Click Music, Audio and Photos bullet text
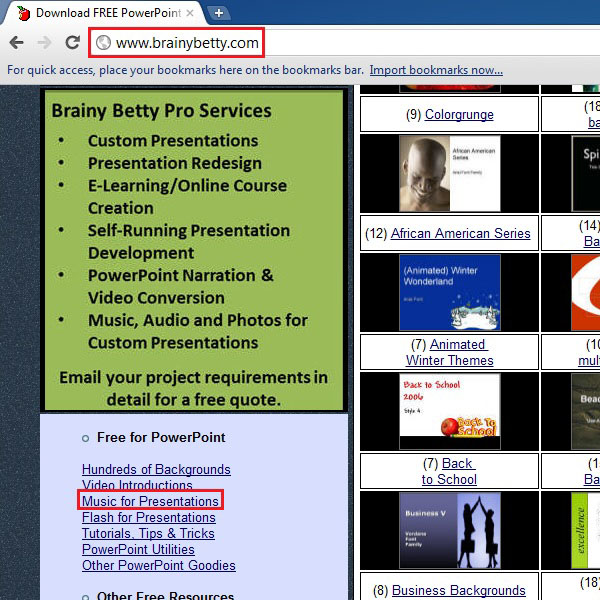The image size is (600, 600). pos(198,331)
